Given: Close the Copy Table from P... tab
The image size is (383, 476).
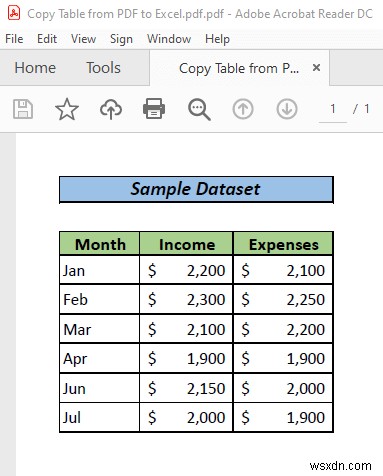Looking at the screenshot, I should click(x=316, y=68).
